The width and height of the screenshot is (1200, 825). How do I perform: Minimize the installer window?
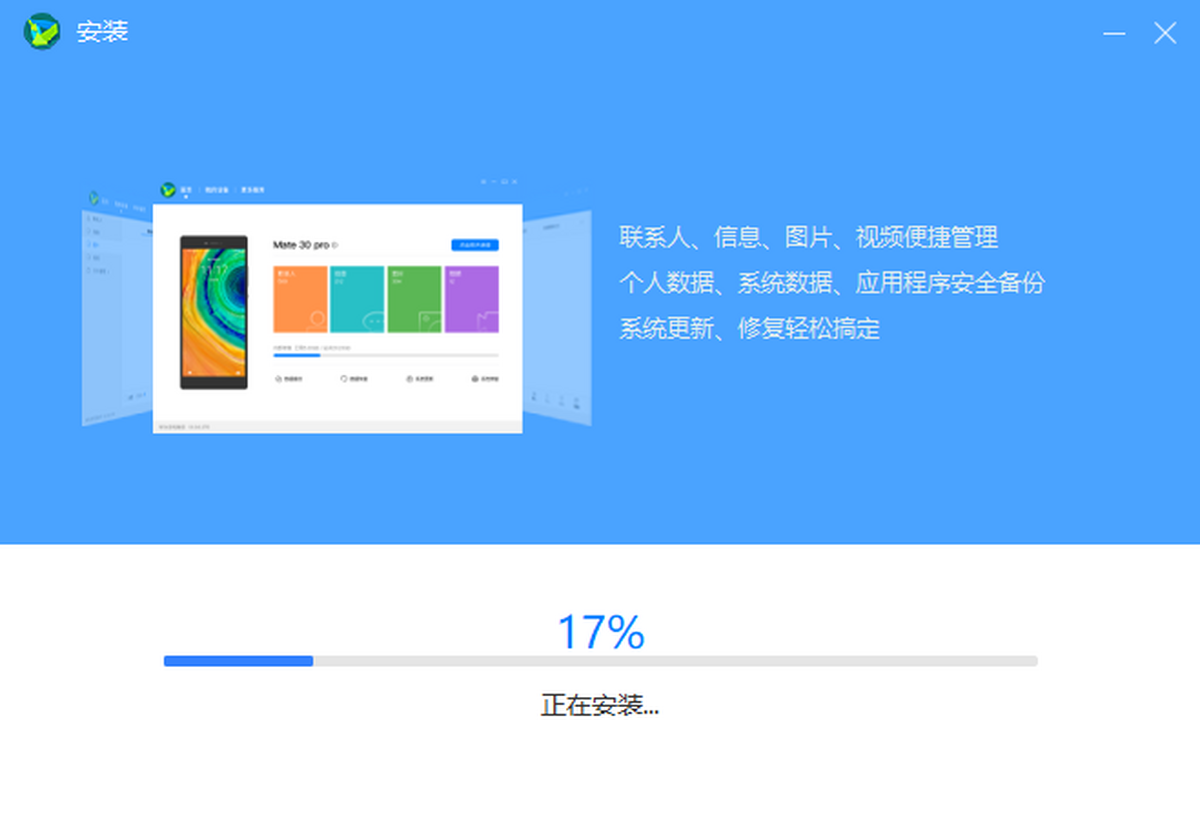coord(1114,33)
